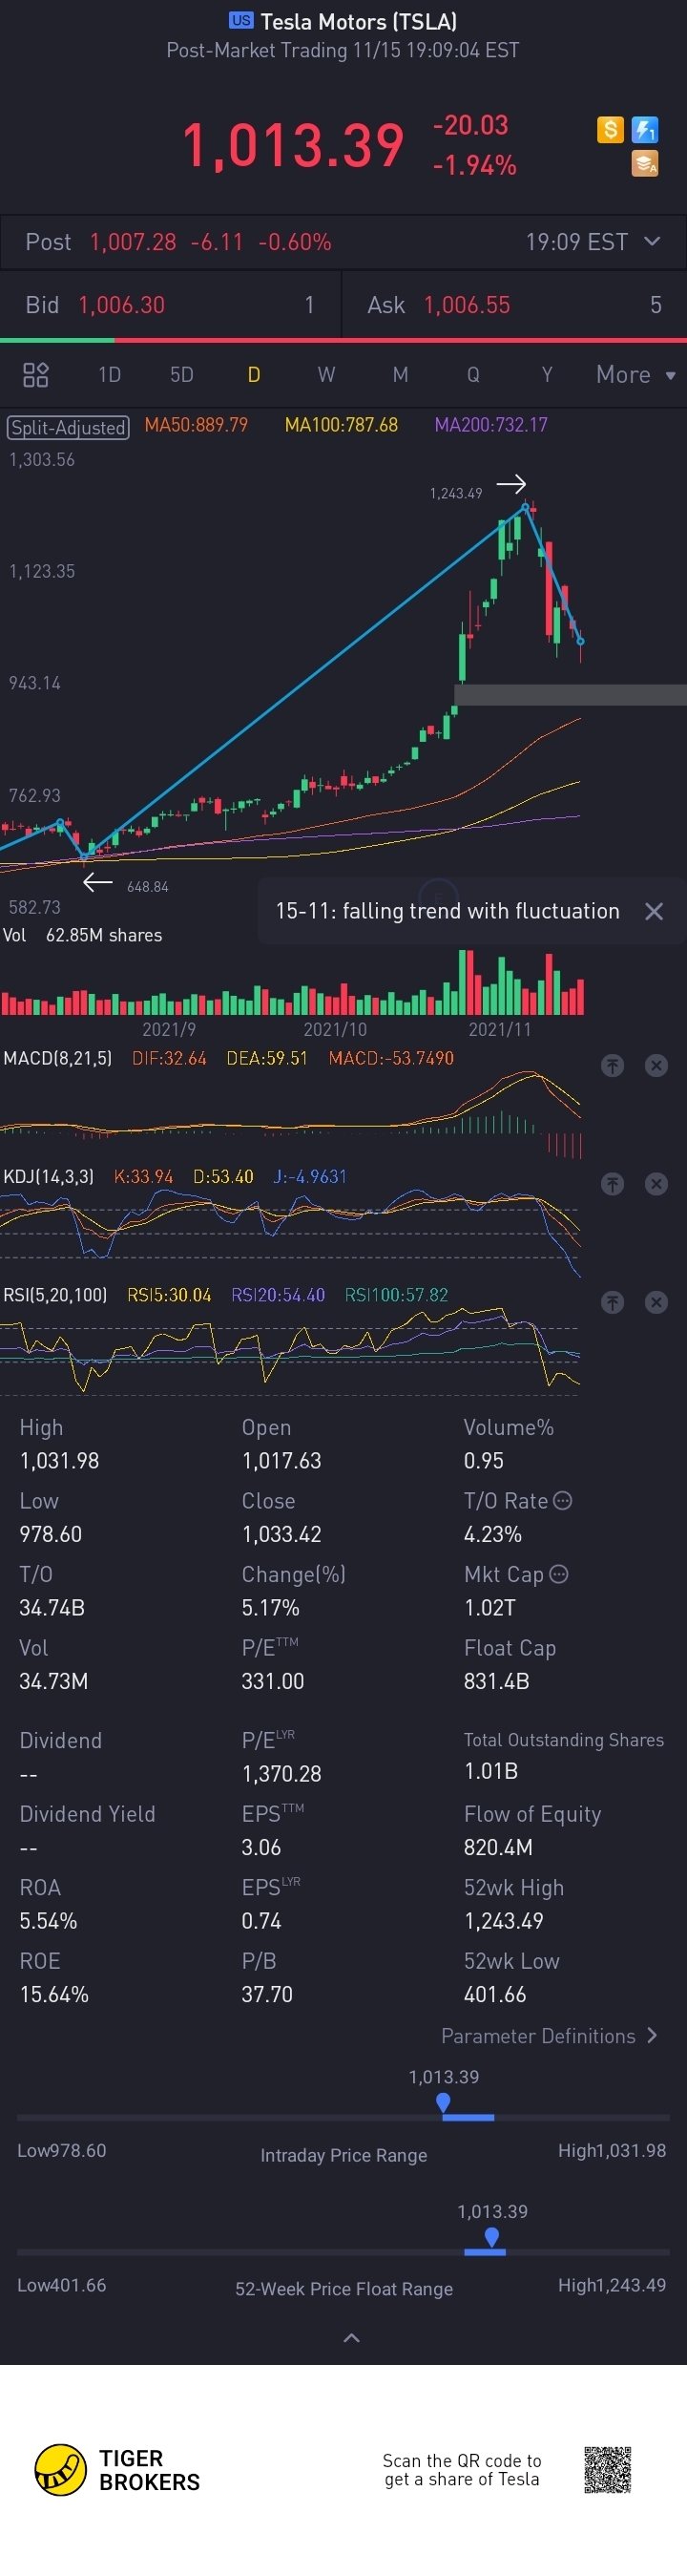Image resolution: width=687 pixels, height=2576 pixels.
Task: Open the More timeframes dropdown
Action: [x=635, y=375]
